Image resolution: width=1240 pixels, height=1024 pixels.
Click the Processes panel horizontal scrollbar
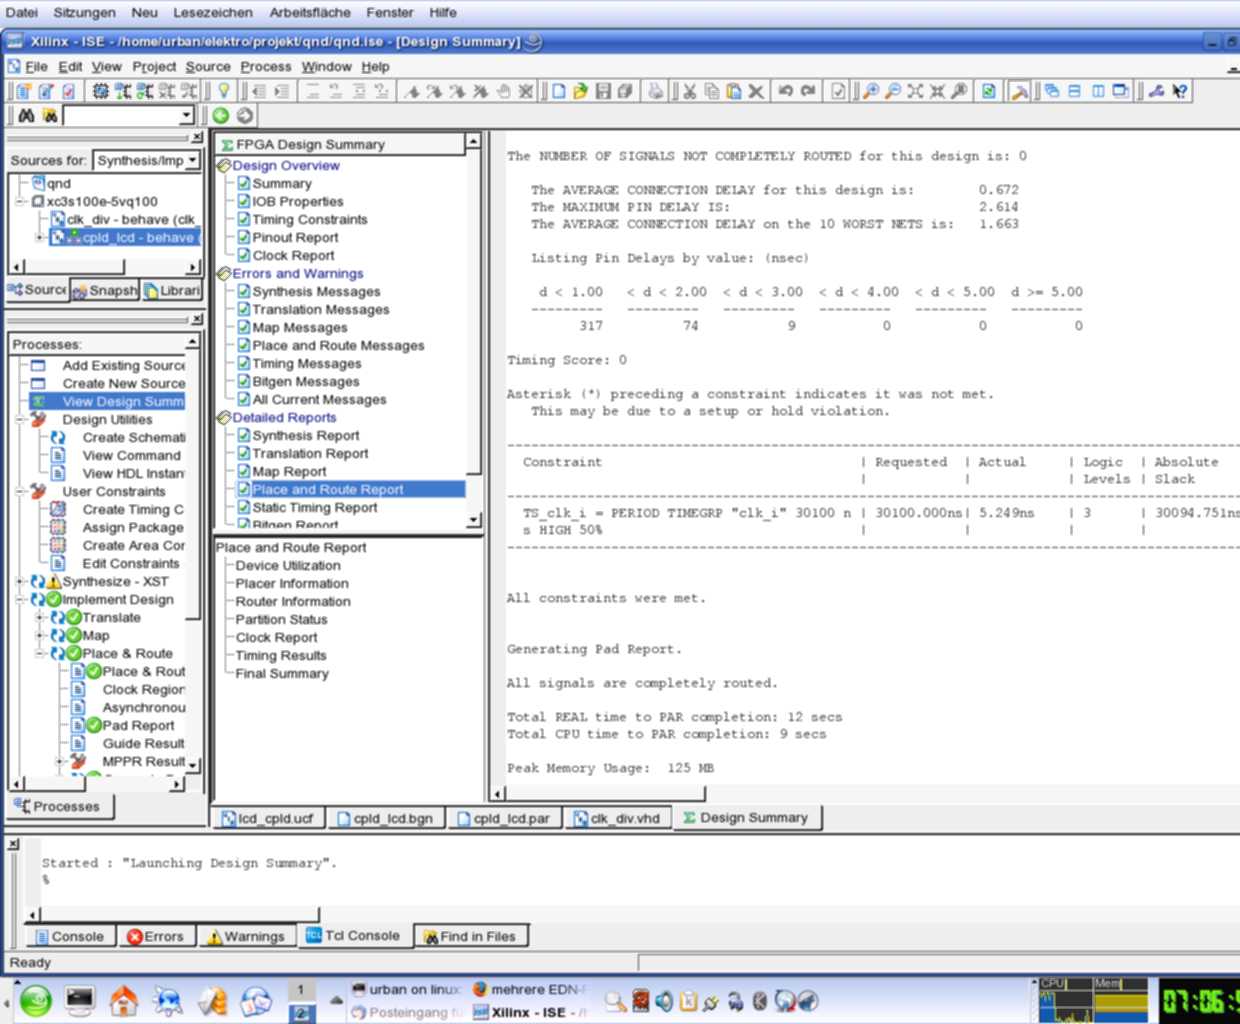[x=97, y=783]
